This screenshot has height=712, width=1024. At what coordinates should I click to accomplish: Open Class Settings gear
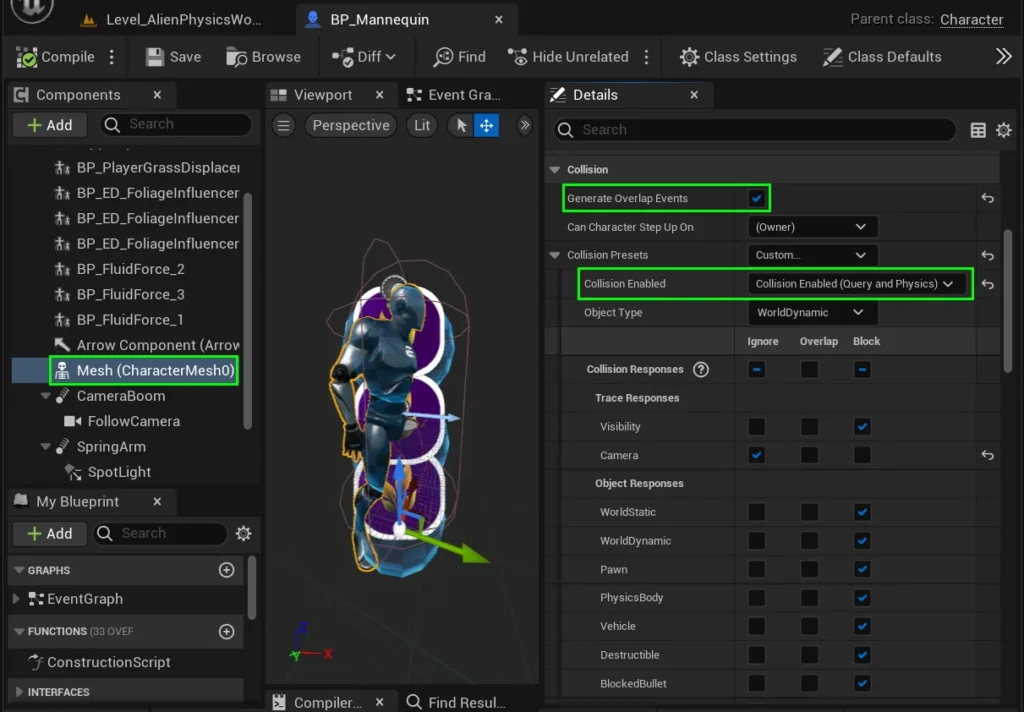tap(738, 57)
